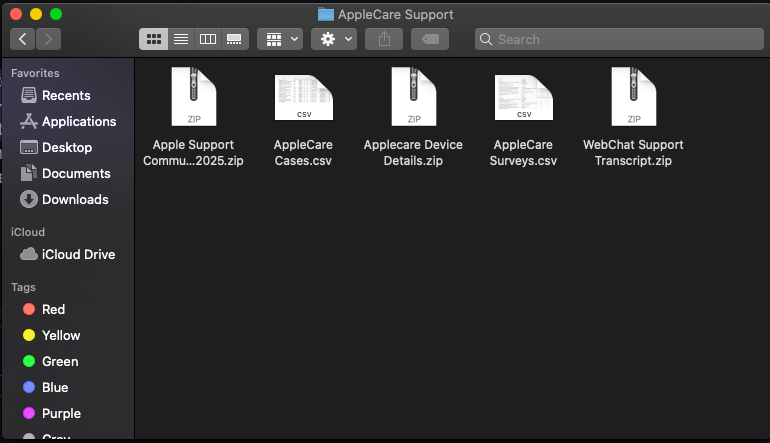
Task: Select the WebChat Support Transcript.zip file icon
Action: click(x=633, y=97)
